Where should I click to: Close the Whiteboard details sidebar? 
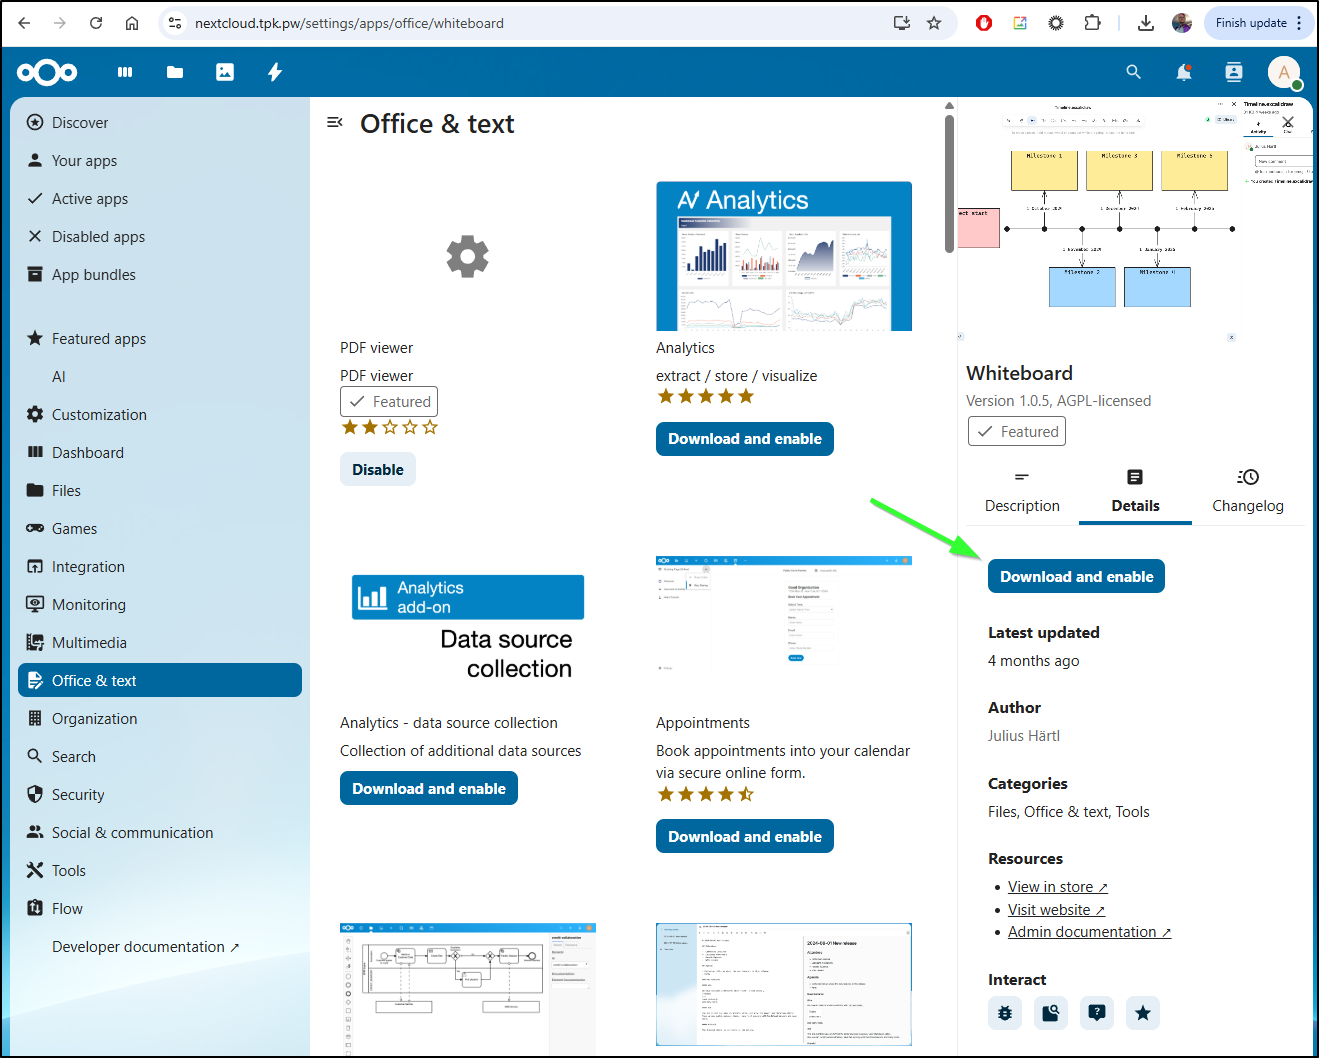point(1288,123)
